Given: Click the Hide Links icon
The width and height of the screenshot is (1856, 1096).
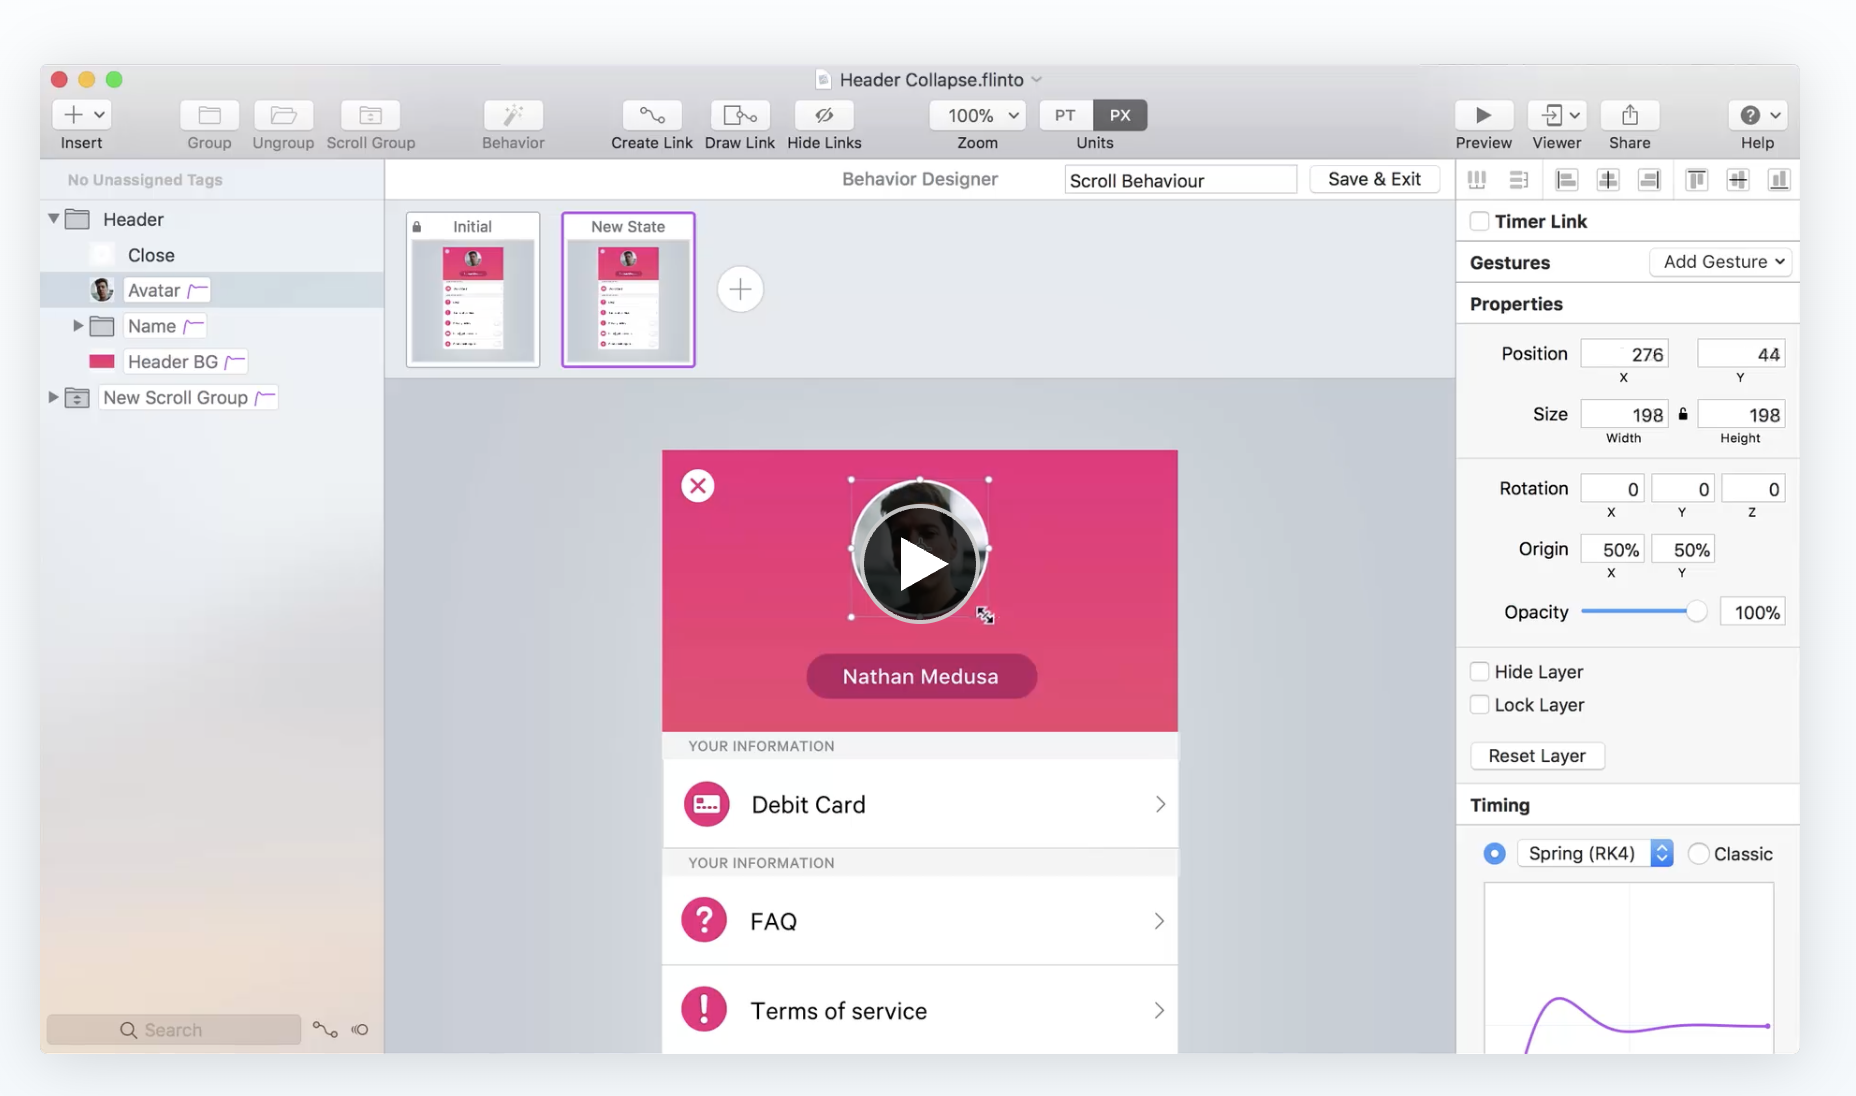Looking at the screenshot, I should [824, 115].
